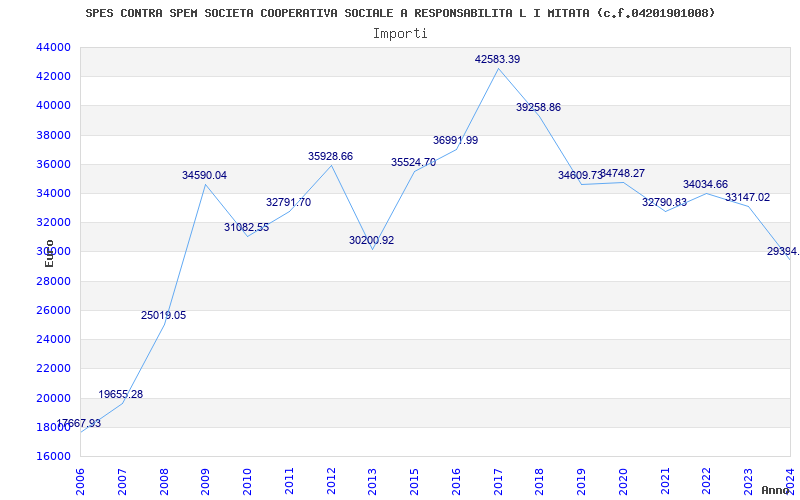Click the data label 32791.70

coord(288,203)
